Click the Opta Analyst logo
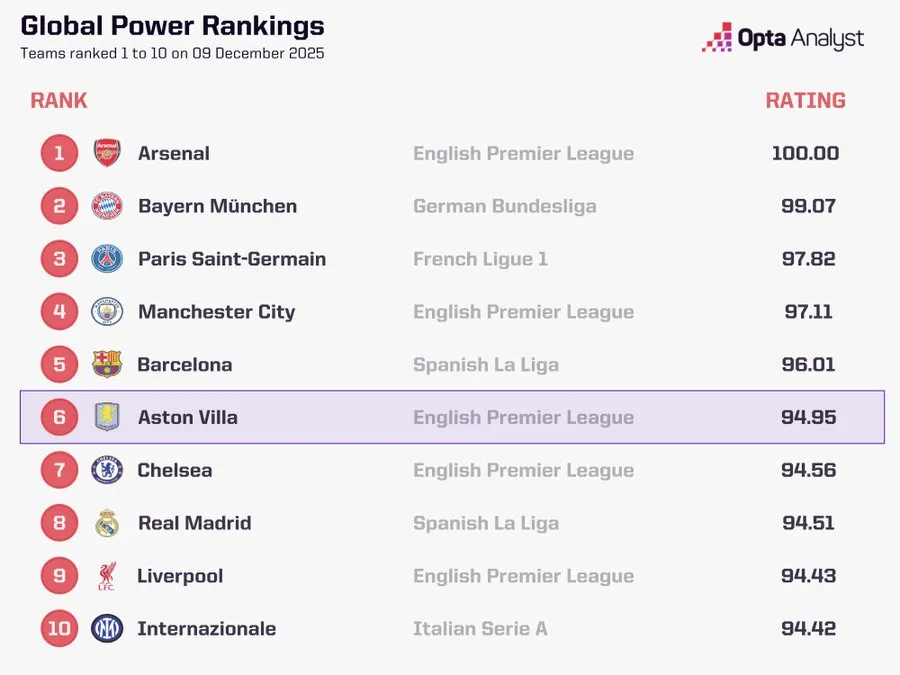 pos(783,39)
